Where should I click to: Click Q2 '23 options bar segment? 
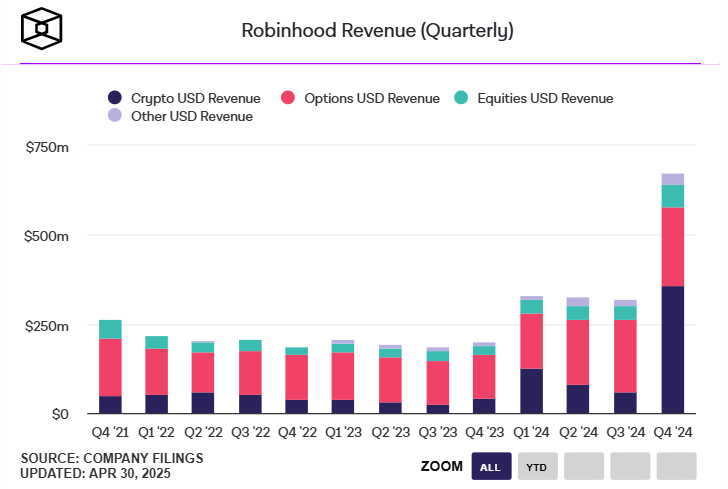(x=390, y=380)
